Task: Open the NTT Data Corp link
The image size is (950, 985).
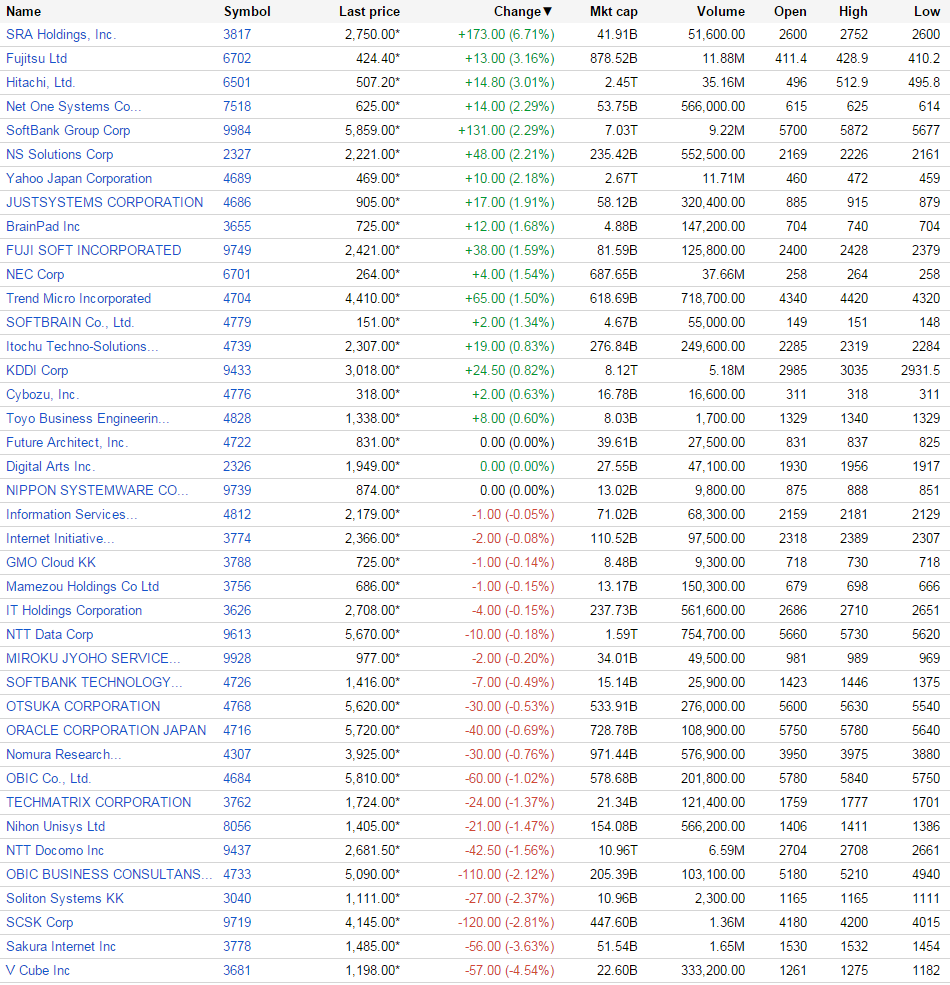Action: (50, 634)
